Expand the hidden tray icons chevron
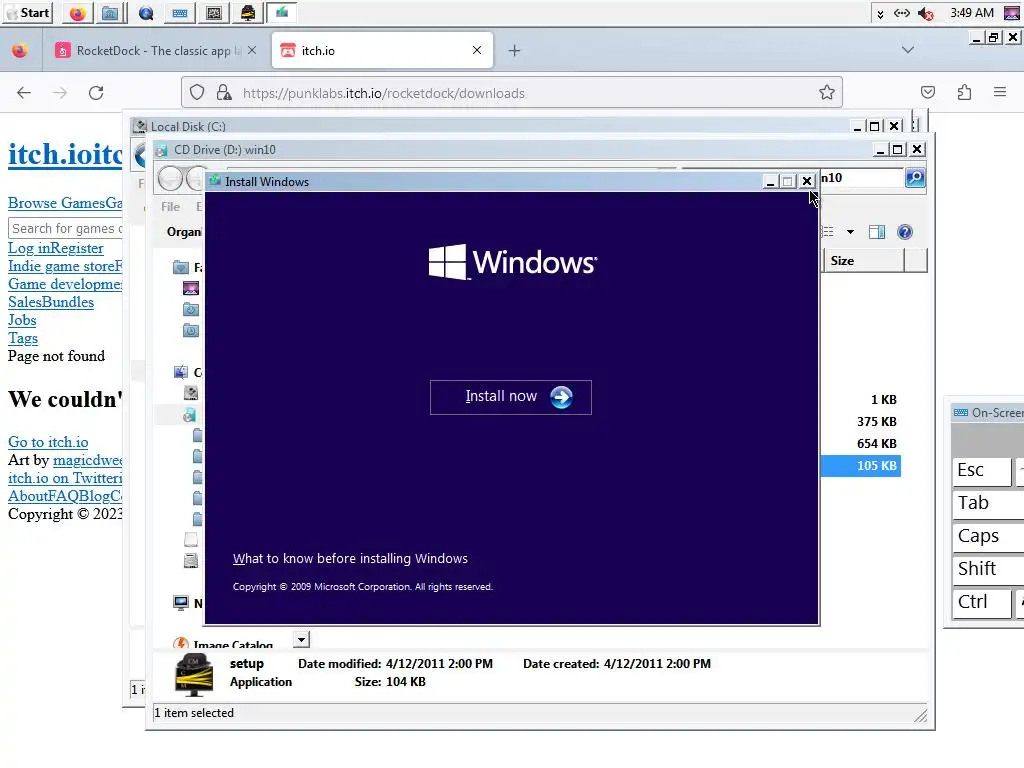 [880, 14]
